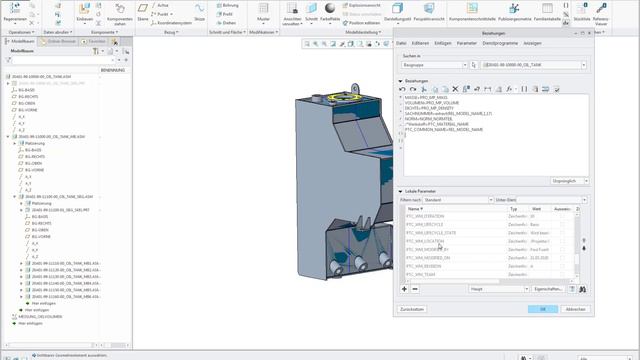Click the delete X icon in Beziehungen toolbar
Screen dimensions: 640x360
(456, 89)
